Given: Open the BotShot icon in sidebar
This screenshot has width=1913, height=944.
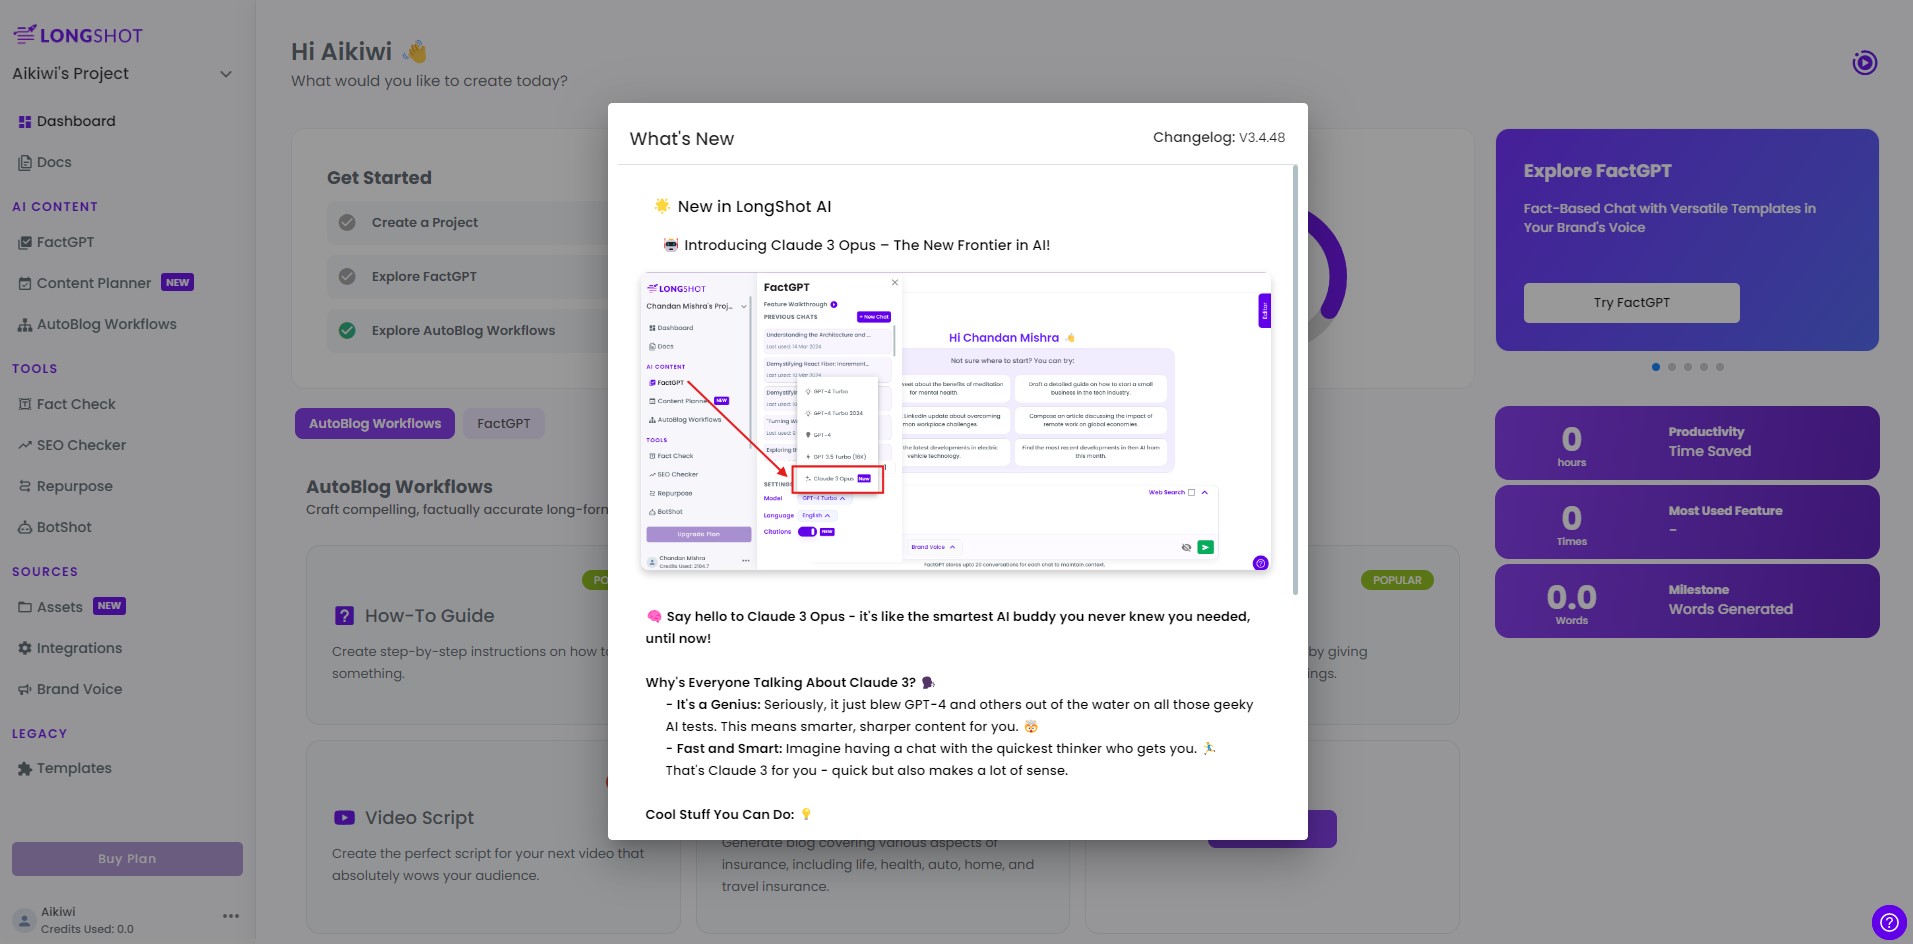Looking at the screenshot, I should click(25, 528).
